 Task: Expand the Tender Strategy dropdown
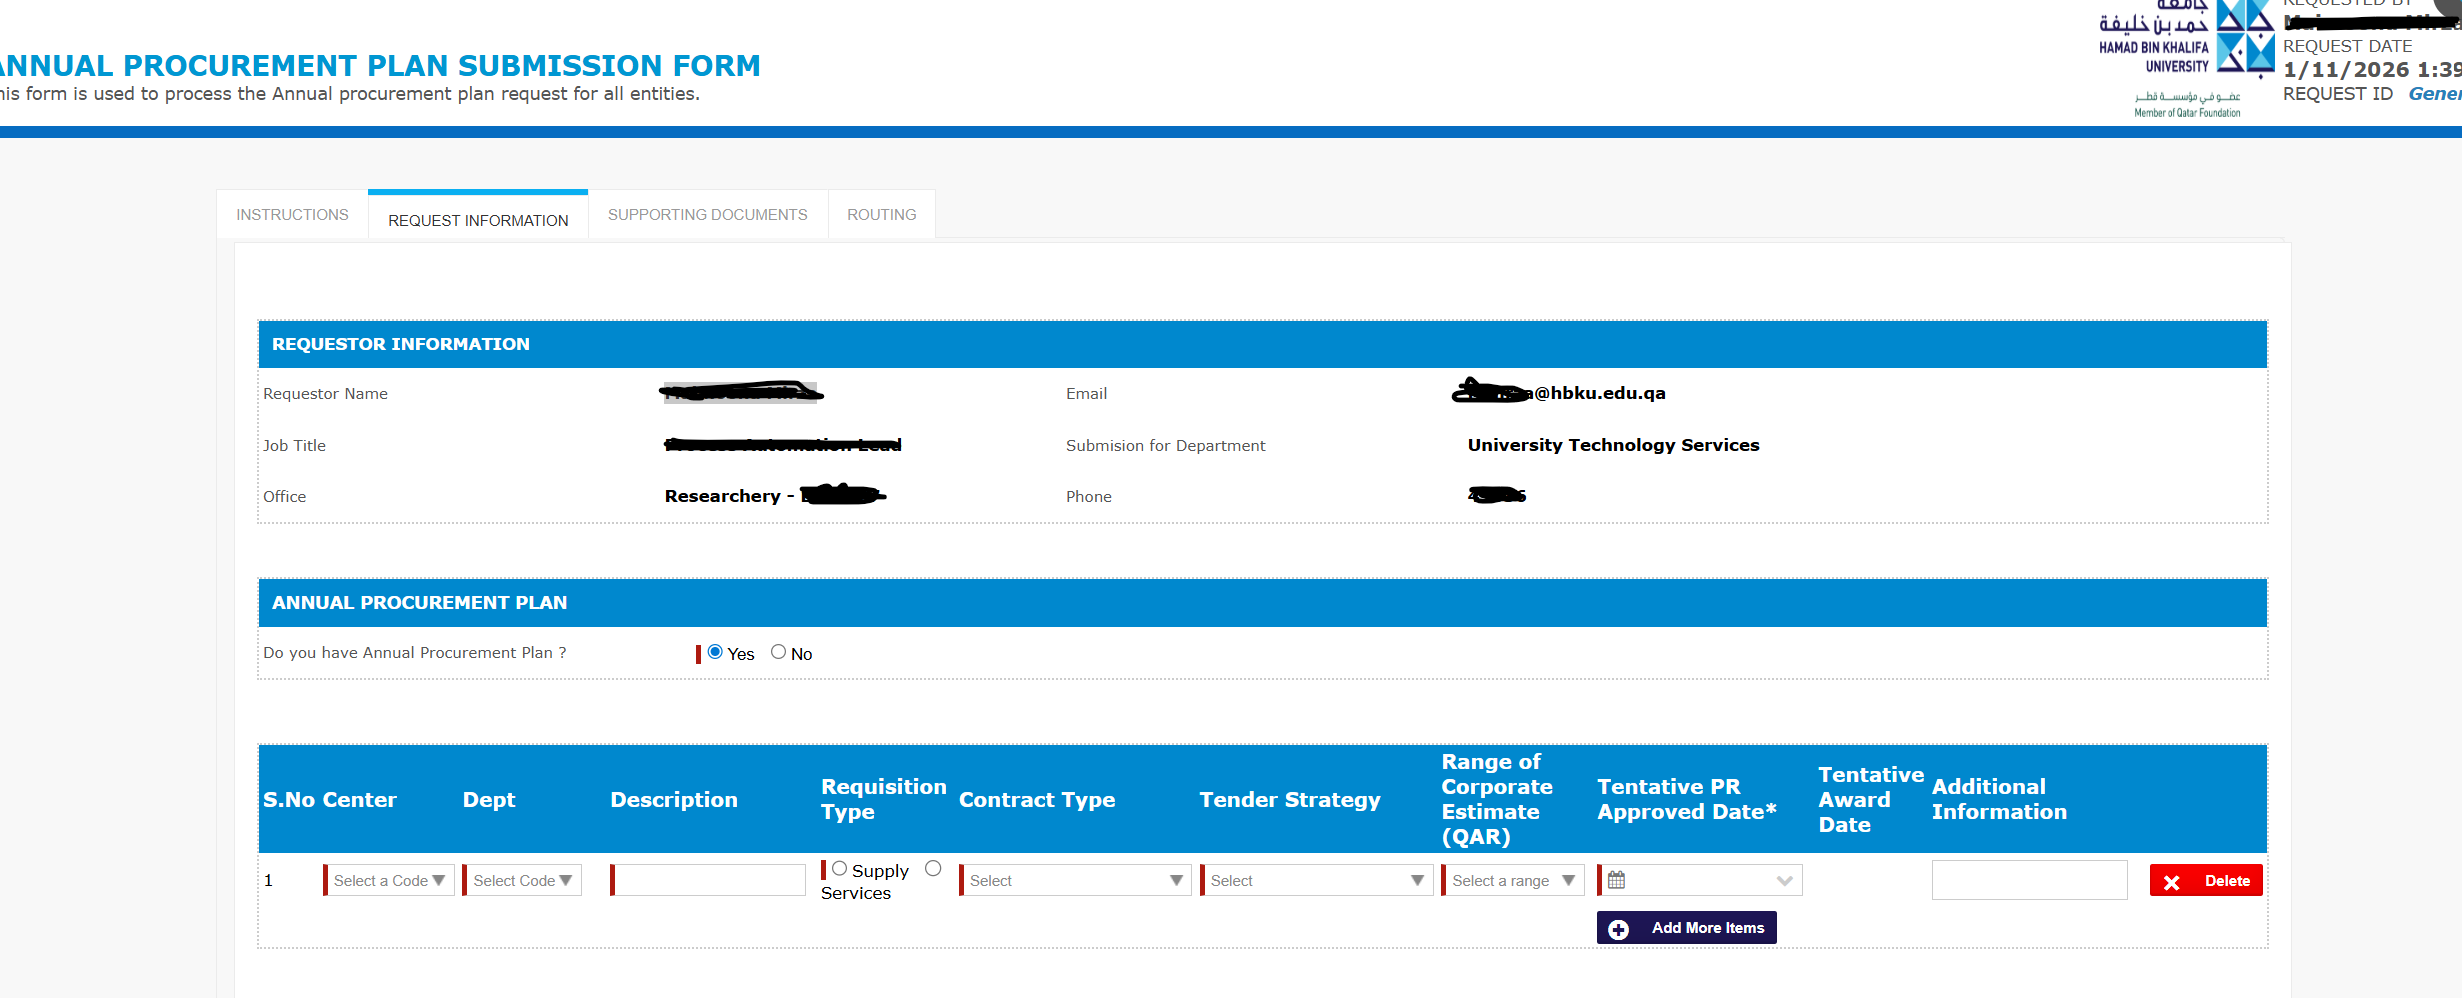(1316, 880)
